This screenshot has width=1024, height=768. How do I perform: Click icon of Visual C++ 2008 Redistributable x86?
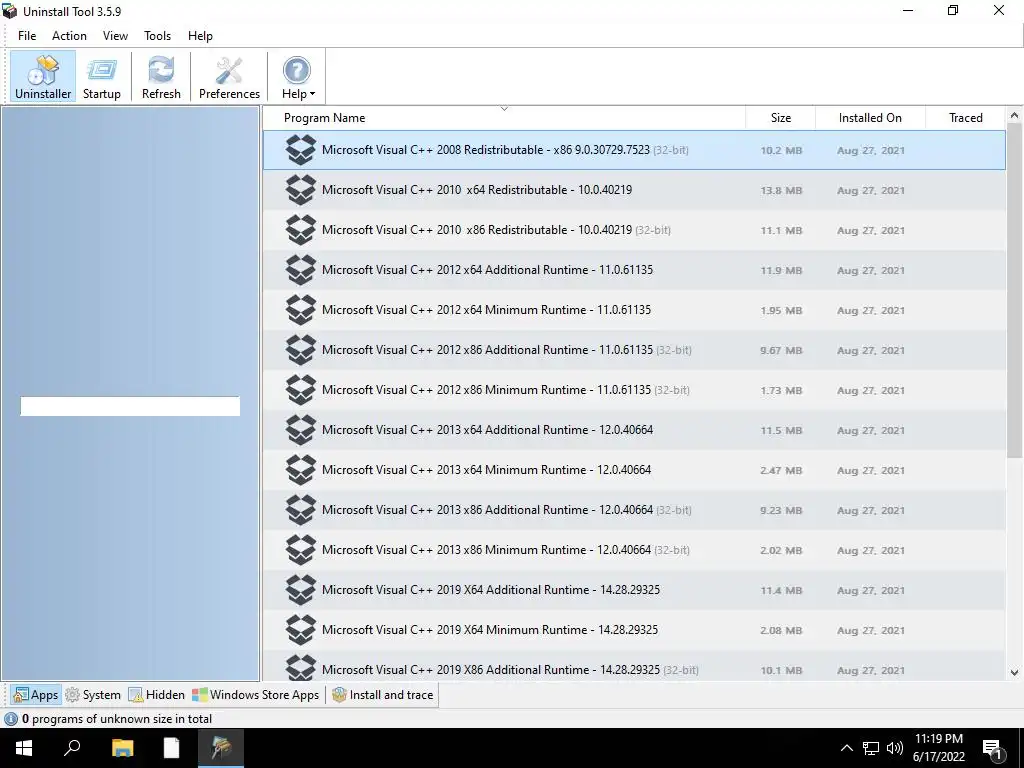point(301,150)
